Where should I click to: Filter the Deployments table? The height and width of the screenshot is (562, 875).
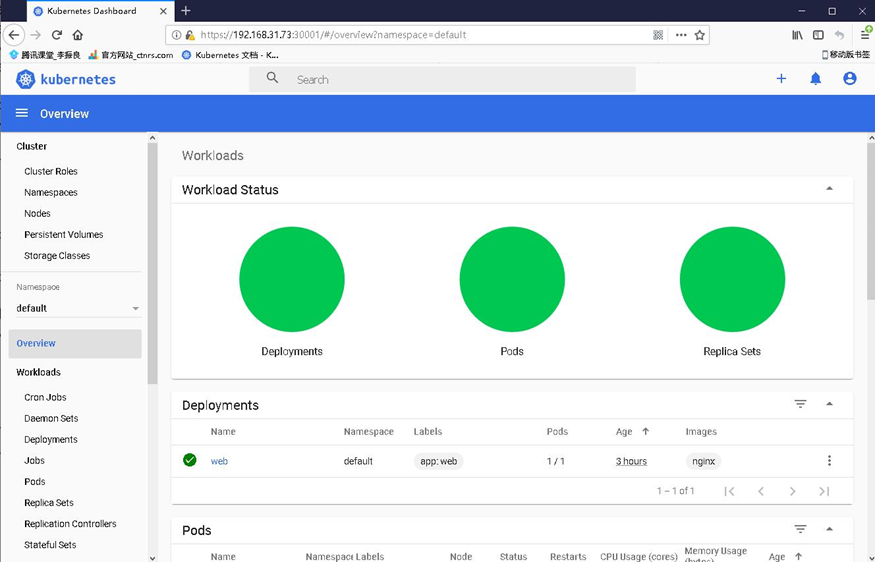[x=800, y=404]
